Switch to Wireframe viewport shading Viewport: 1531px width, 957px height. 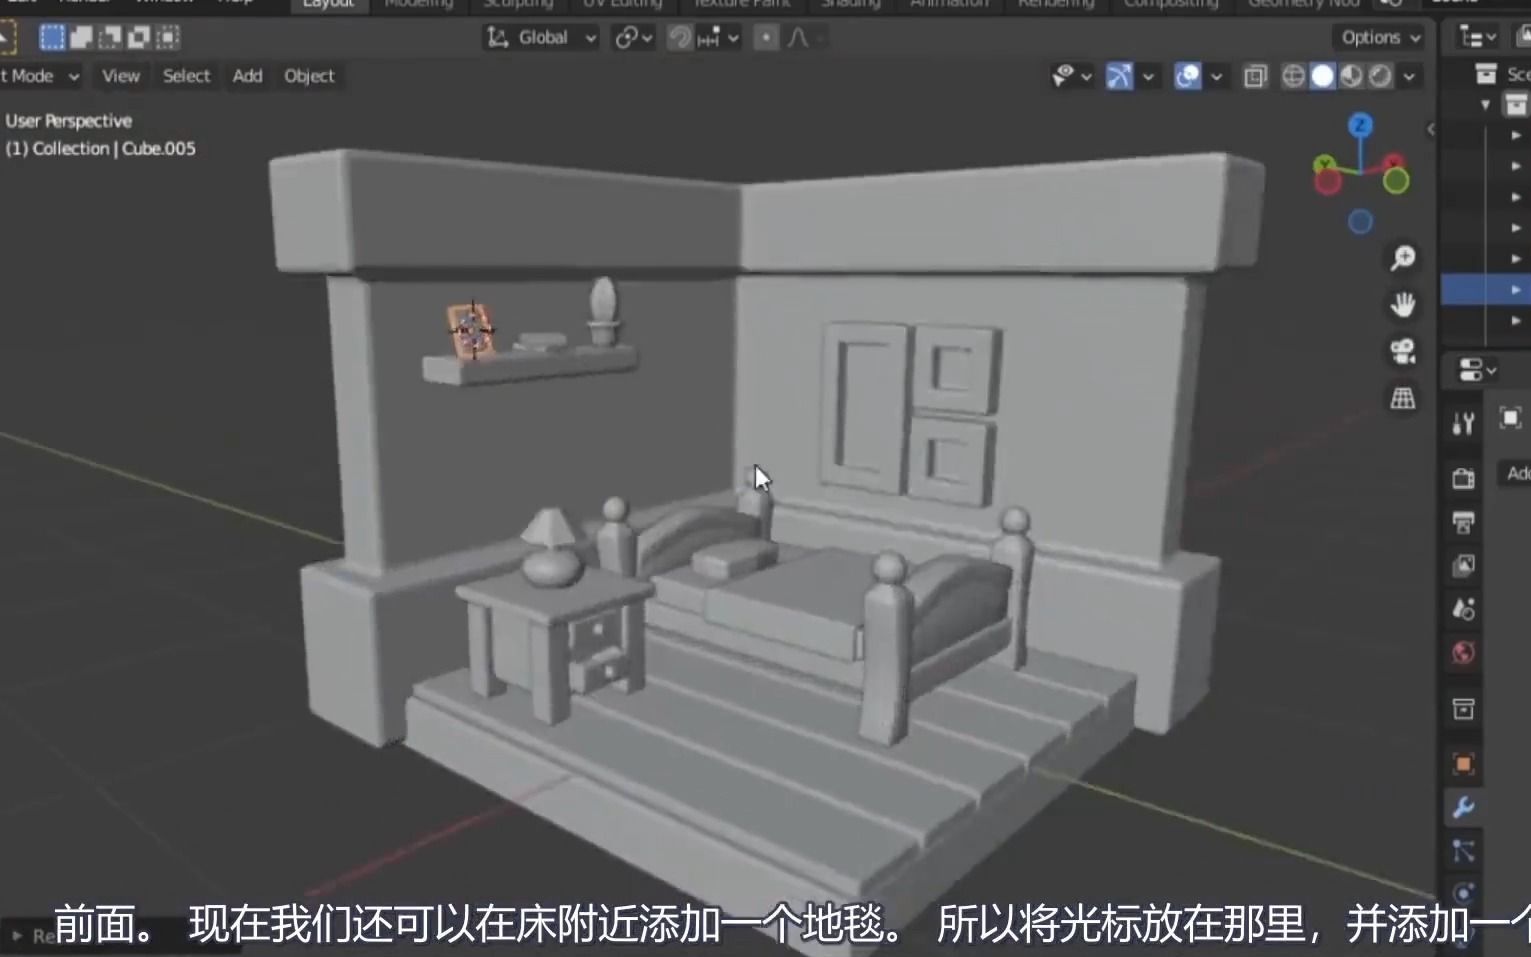pos(1293,75)
